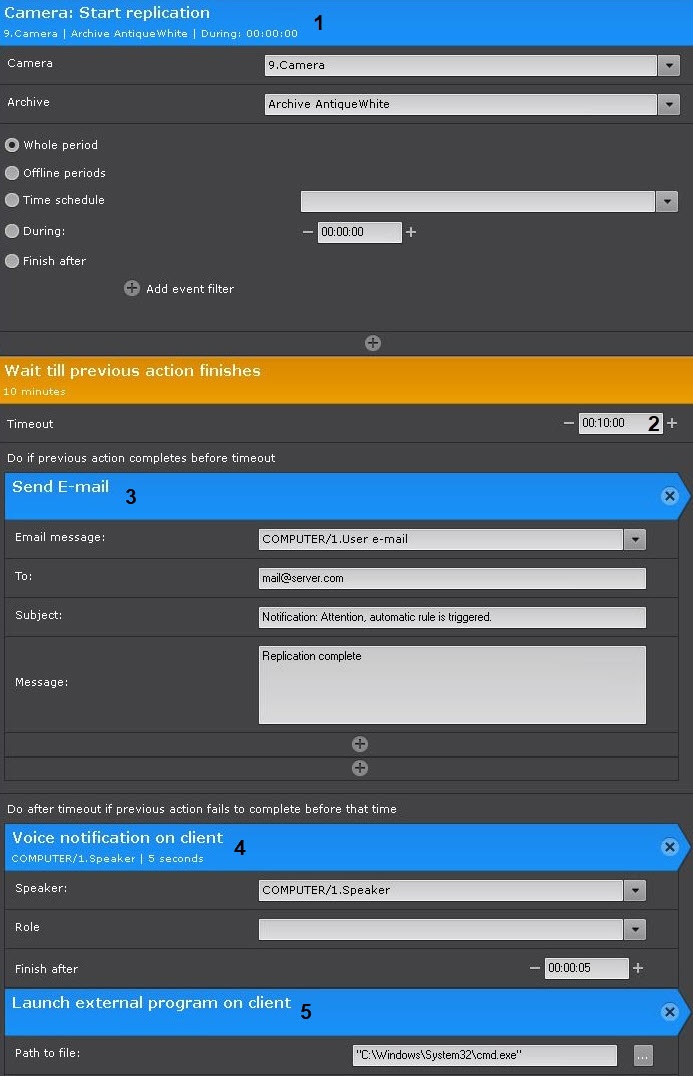Remove the Send E-mail action
The height and width of the screenshot is (1076, 693).
pyautogui.click(x=669, y=496)
